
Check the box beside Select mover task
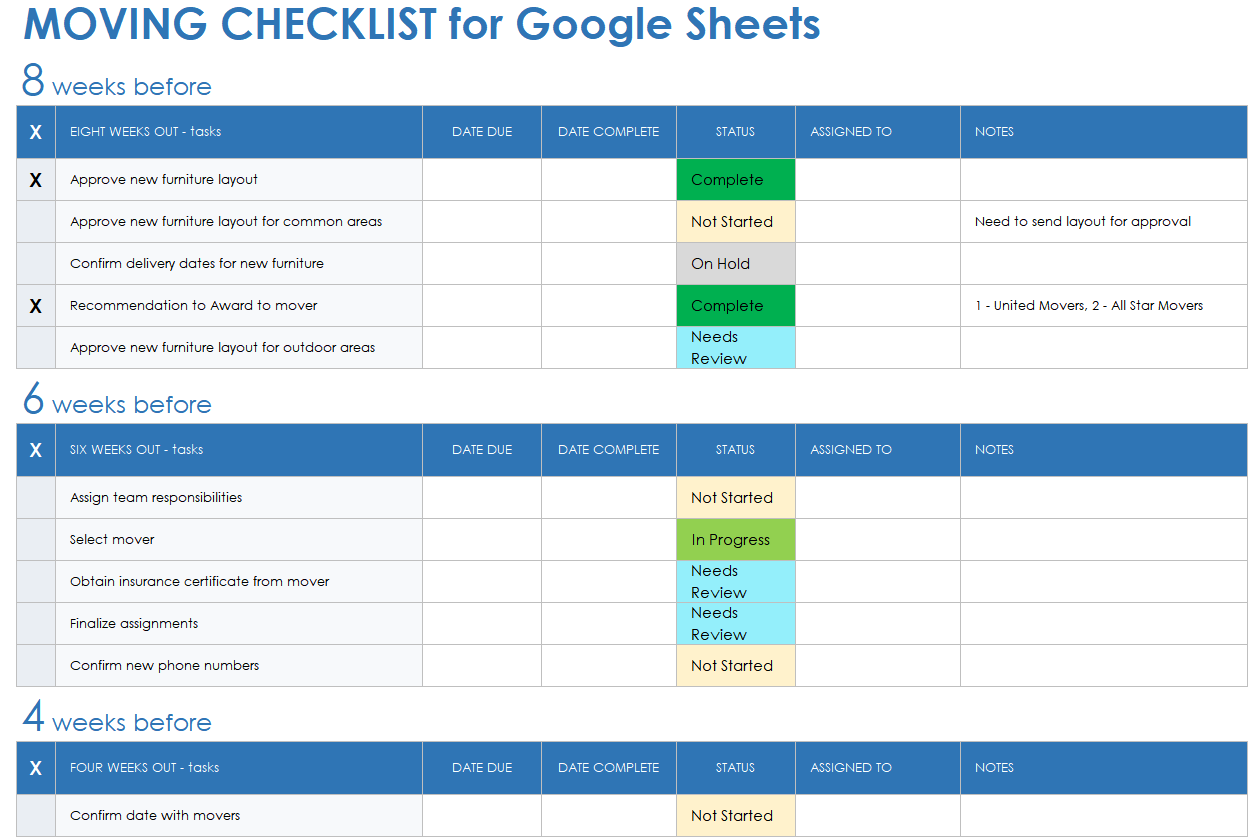(x=36, y=540)
